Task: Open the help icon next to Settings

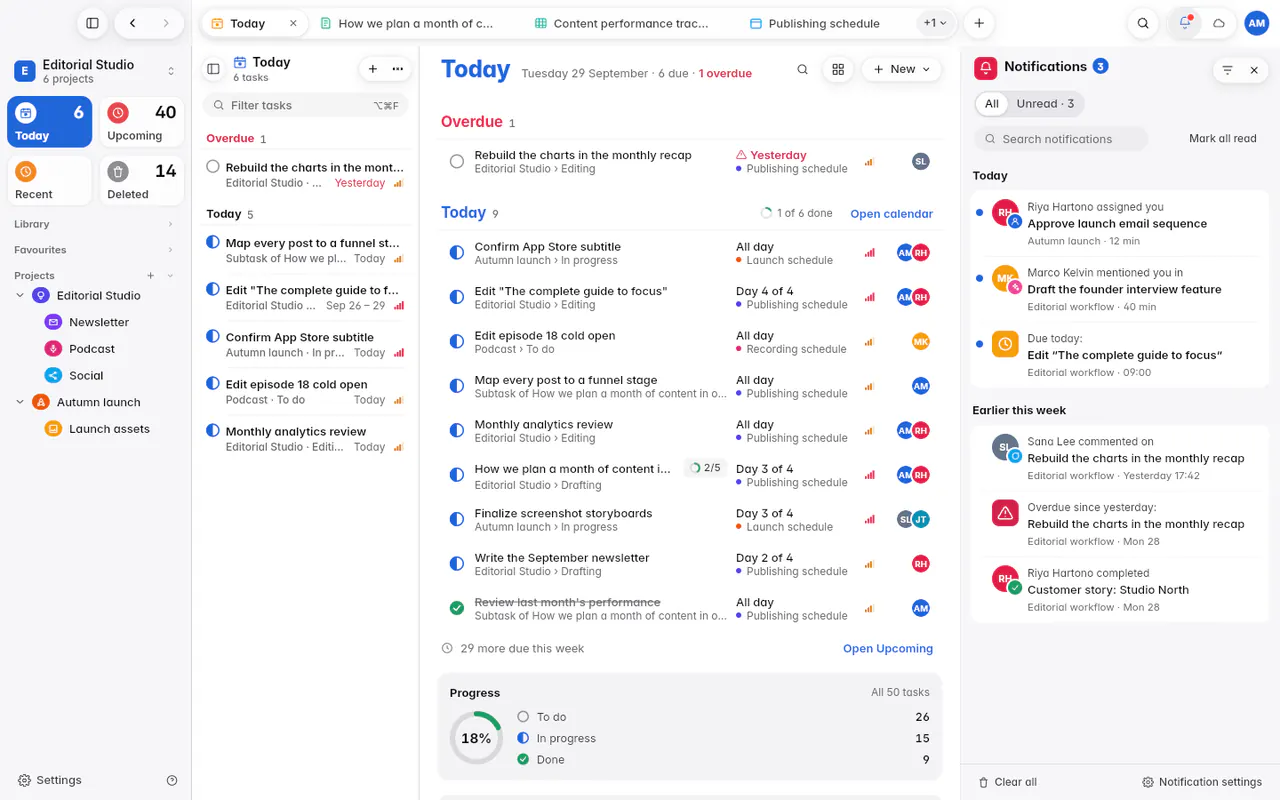Action: (172, 780)
